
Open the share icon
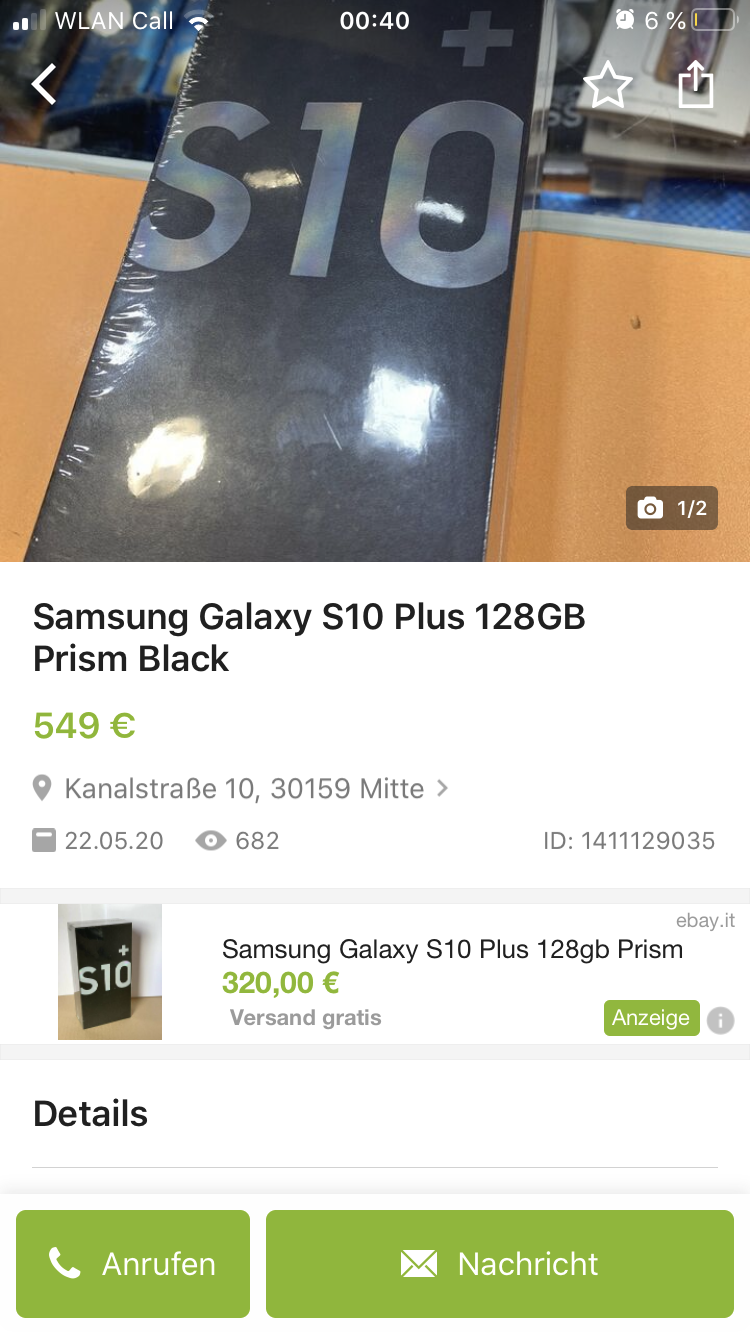click(696, 84)
